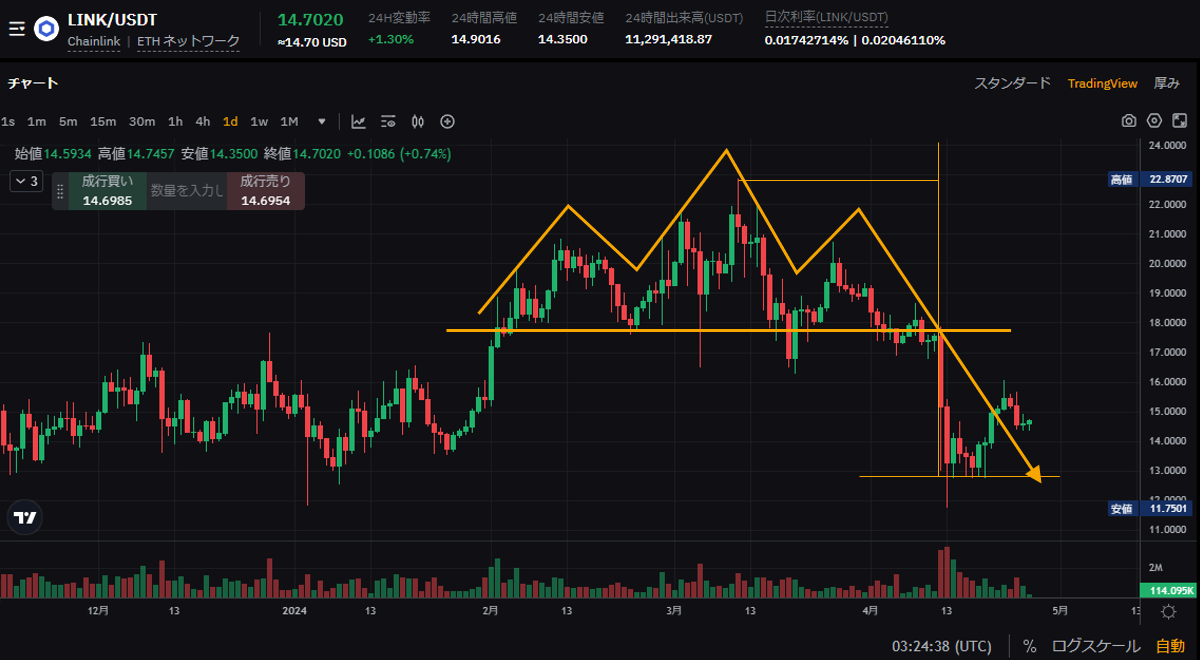This screenshot has width=1200, height=660.
Task: Click the チャート section title
Action: click(x=33, y=83)
